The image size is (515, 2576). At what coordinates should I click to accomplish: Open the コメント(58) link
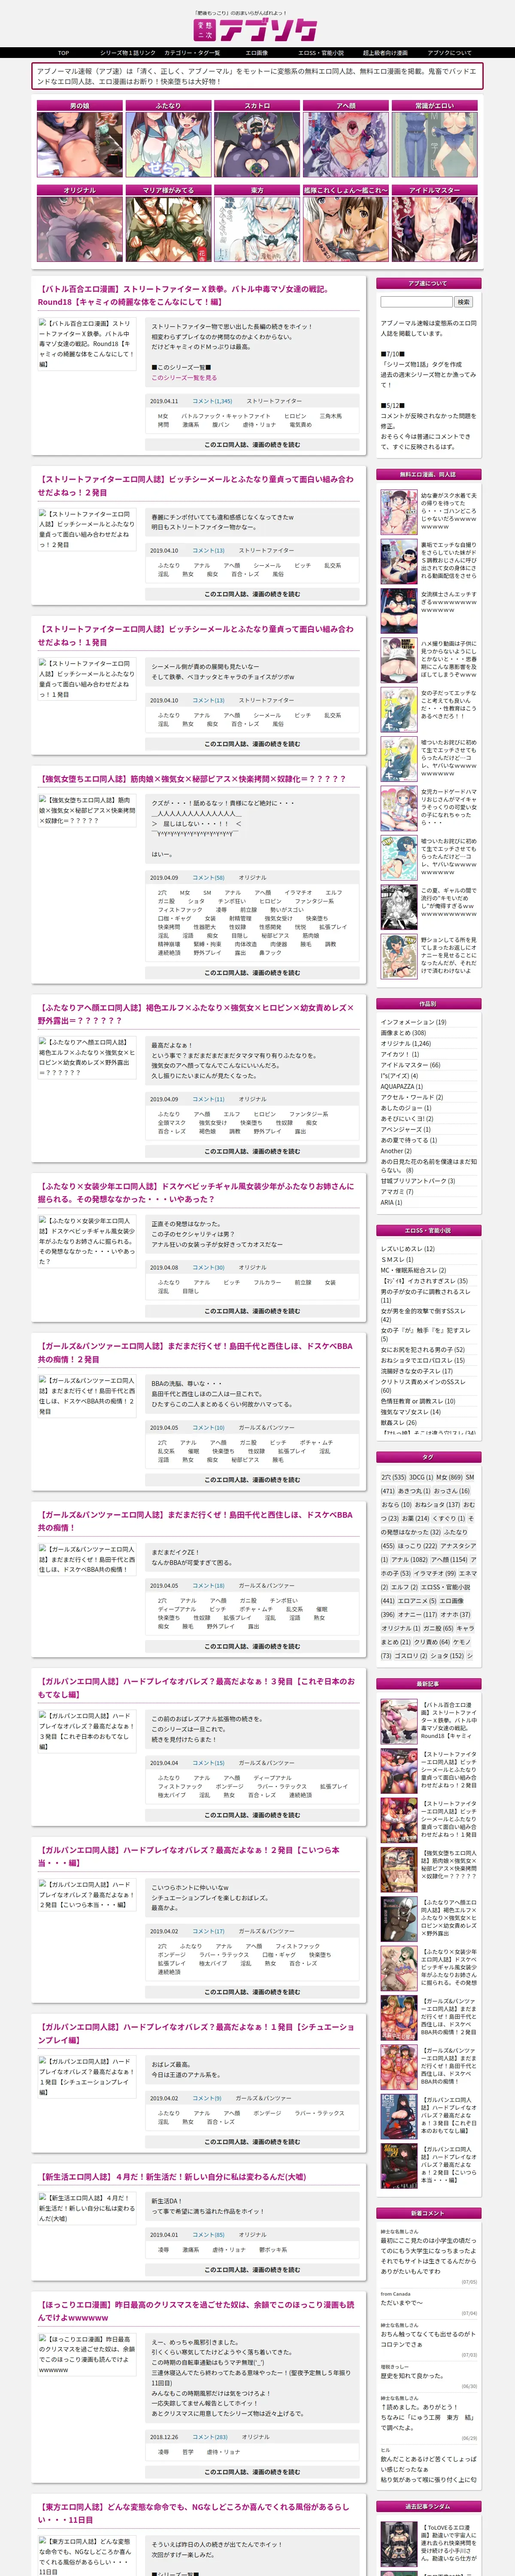(x=208, y=878)
